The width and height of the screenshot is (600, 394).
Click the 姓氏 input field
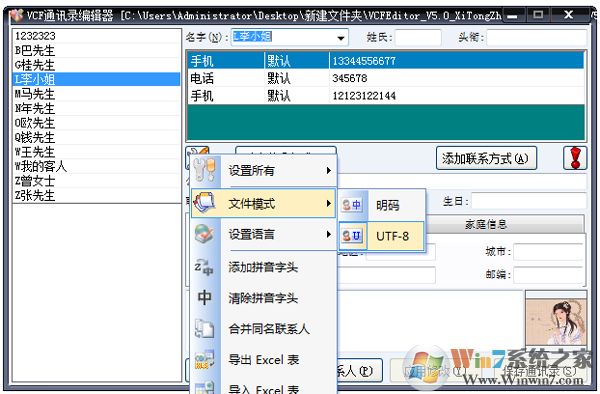418,37
